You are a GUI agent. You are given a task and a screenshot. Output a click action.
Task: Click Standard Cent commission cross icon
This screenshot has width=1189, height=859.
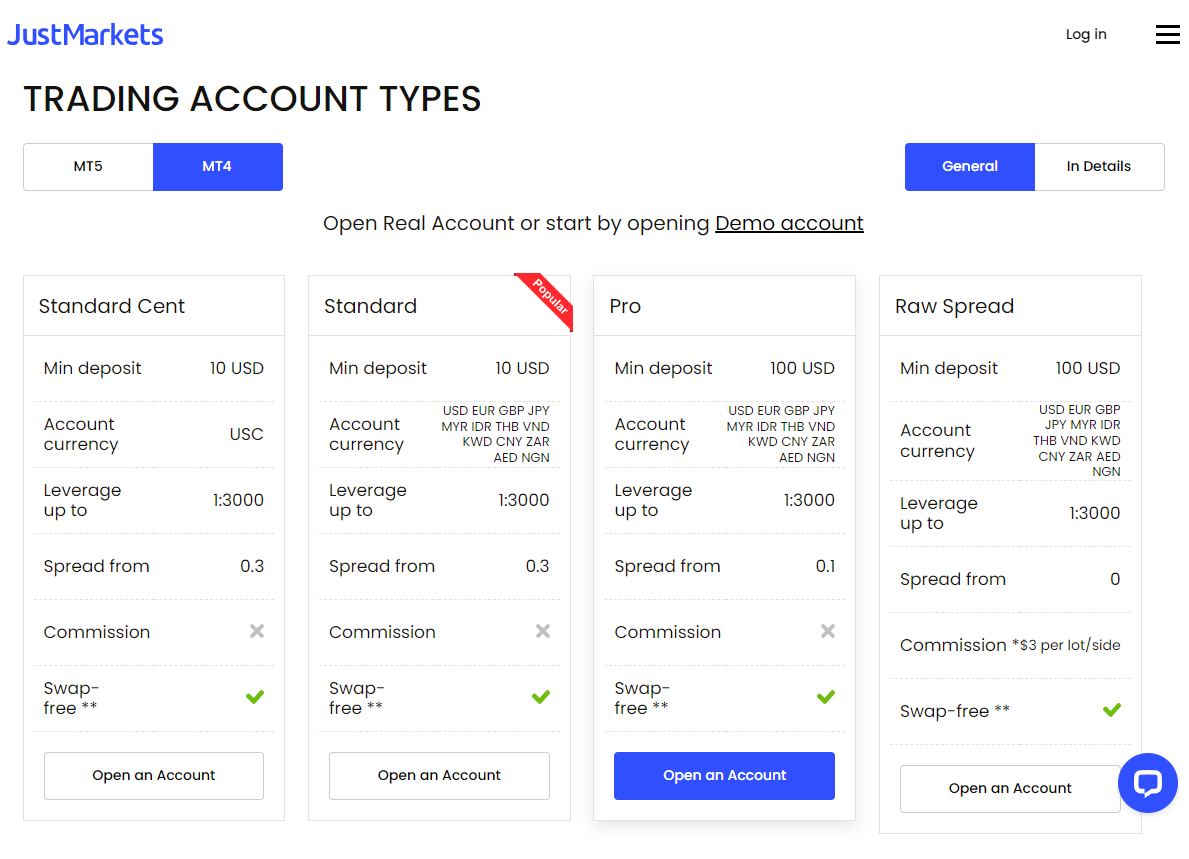[x=257, y=631]
